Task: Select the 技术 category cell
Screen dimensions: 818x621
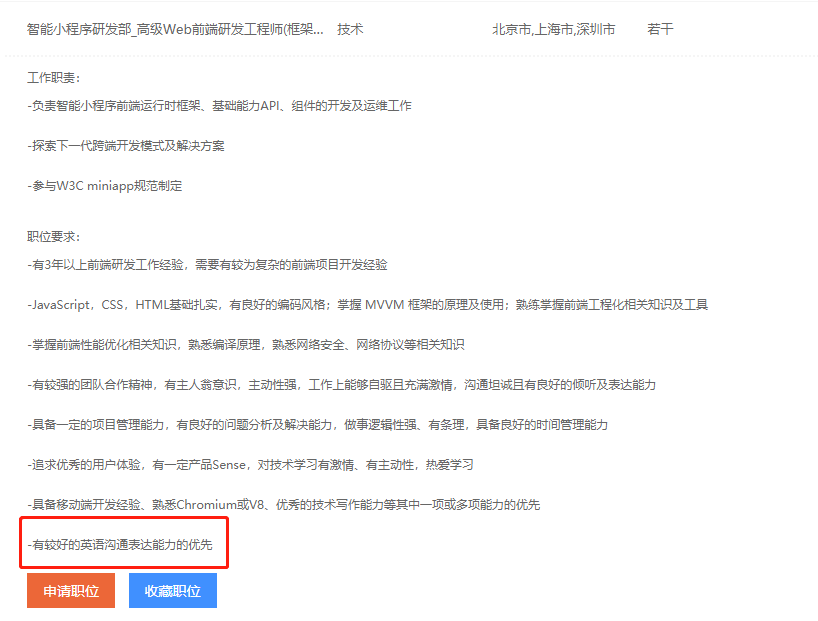Action: [350, 29]
